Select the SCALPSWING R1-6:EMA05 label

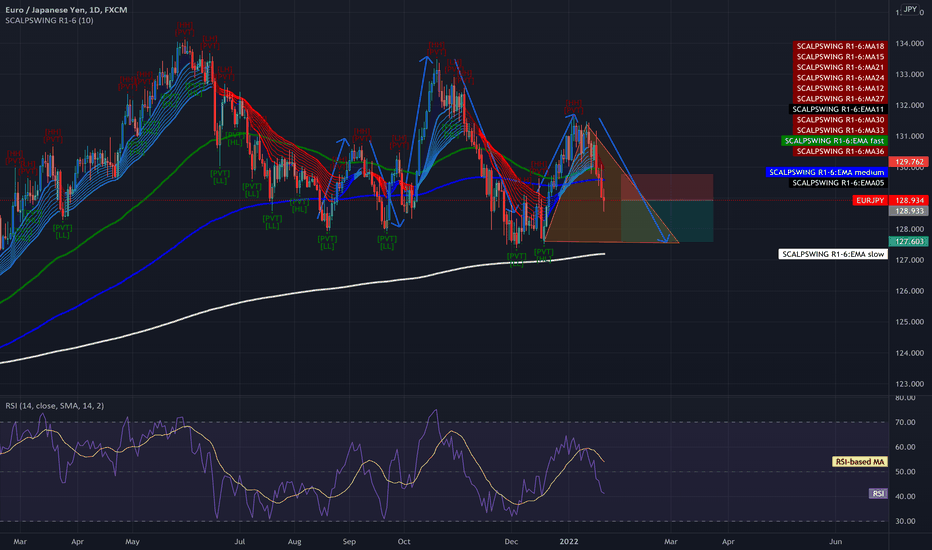[x=838, y=183]
